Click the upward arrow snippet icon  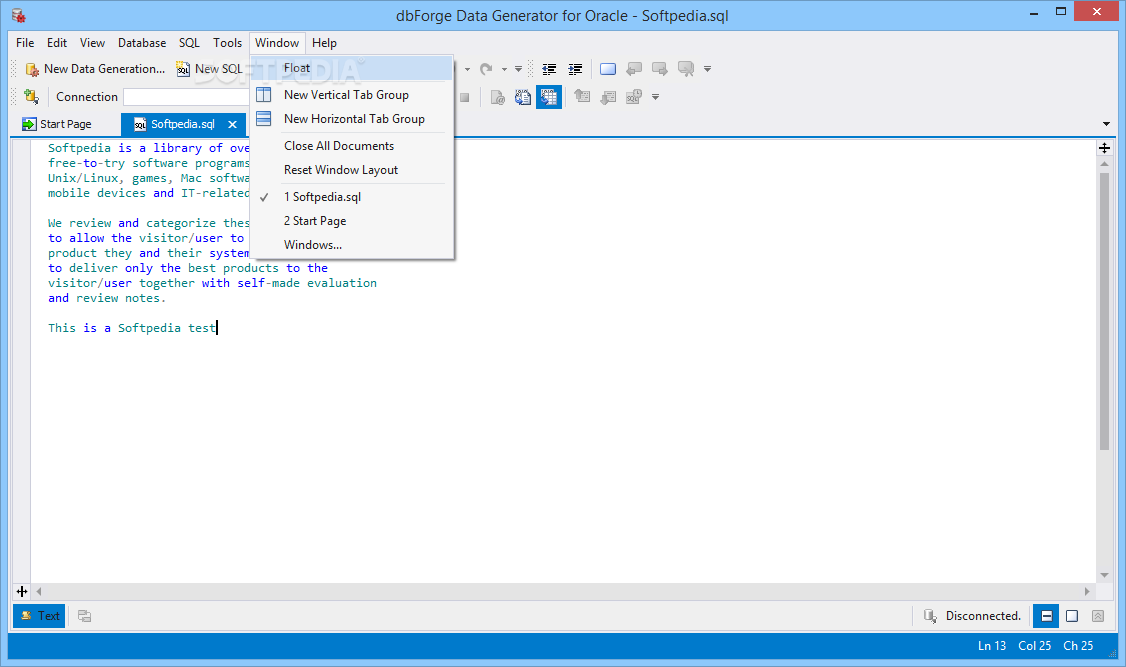[582, 97]
